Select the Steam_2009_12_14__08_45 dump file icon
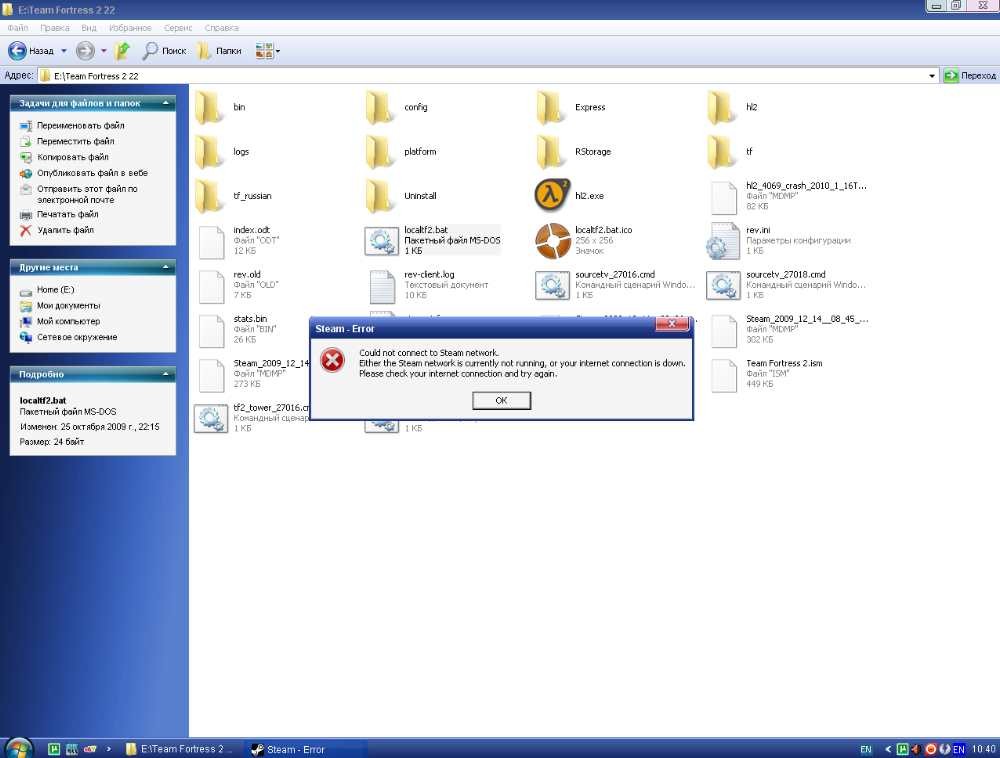This screenshot has width=1000, height=758. tap(723, 330)
